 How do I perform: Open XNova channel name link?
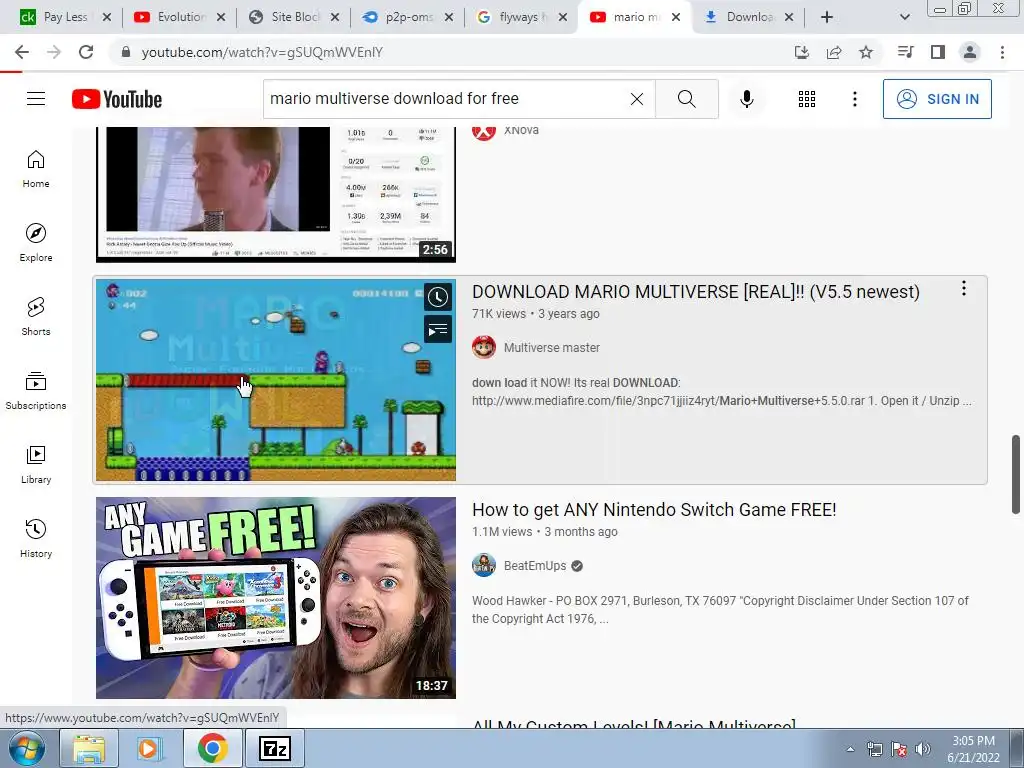pyautogui.click(x=521, y=131)
